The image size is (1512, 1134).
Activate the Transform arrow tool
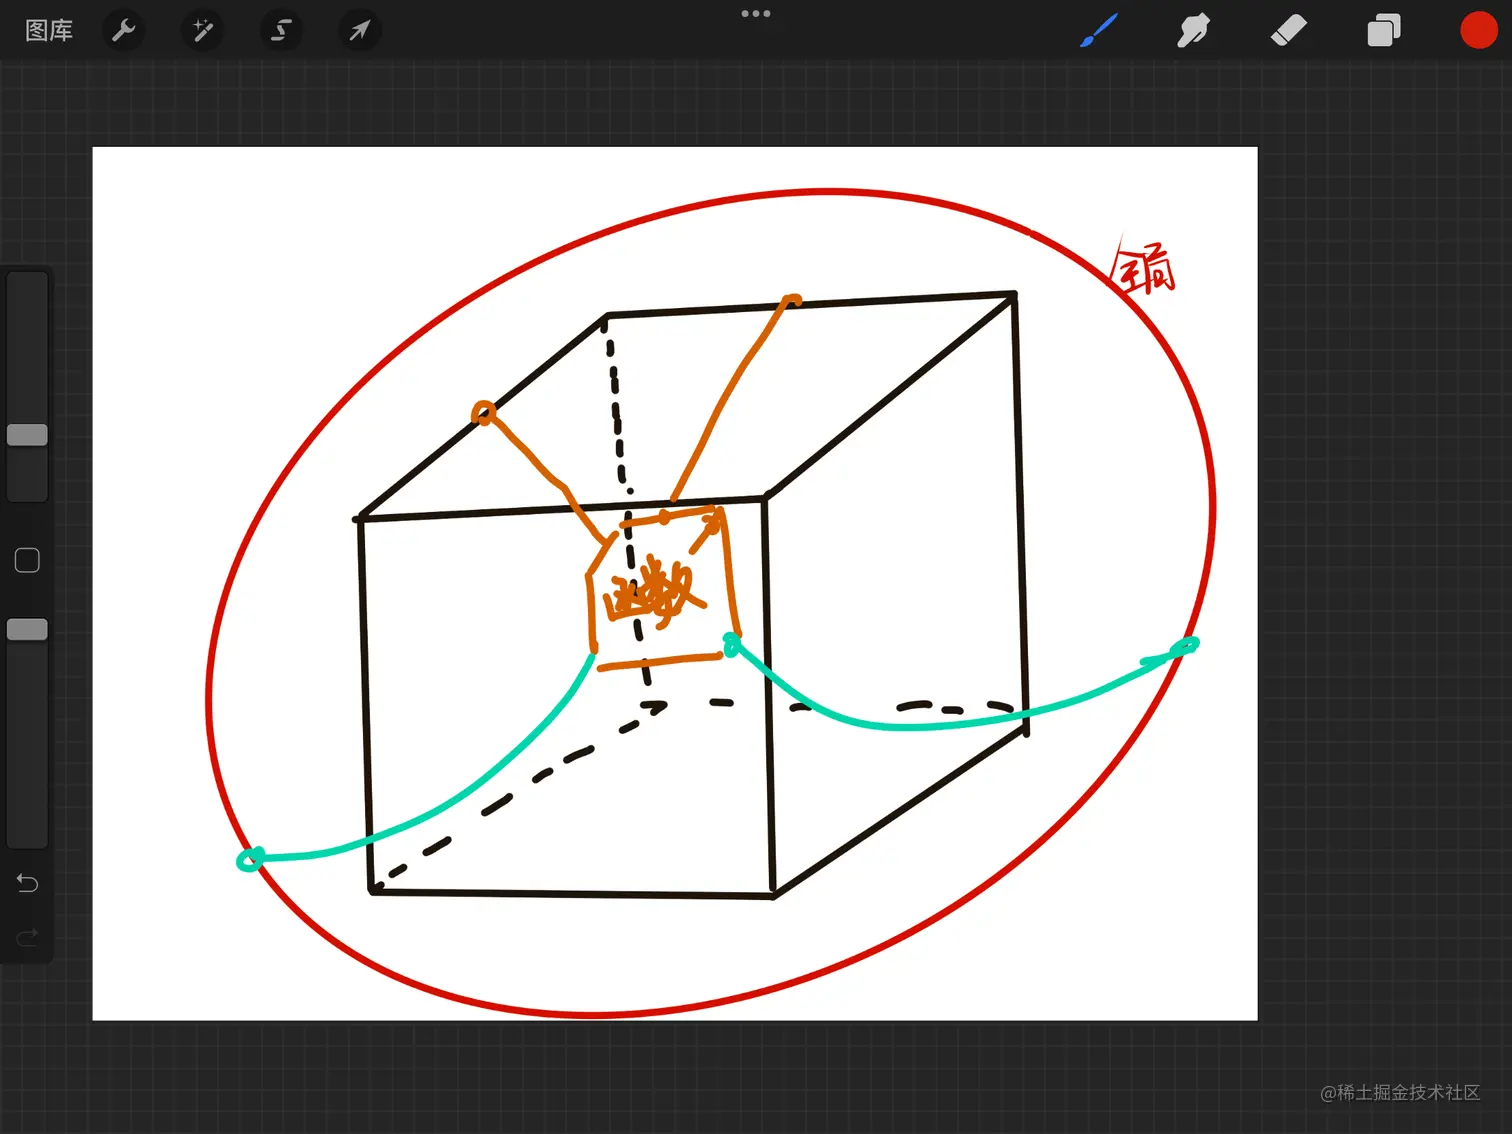point(360,30)
